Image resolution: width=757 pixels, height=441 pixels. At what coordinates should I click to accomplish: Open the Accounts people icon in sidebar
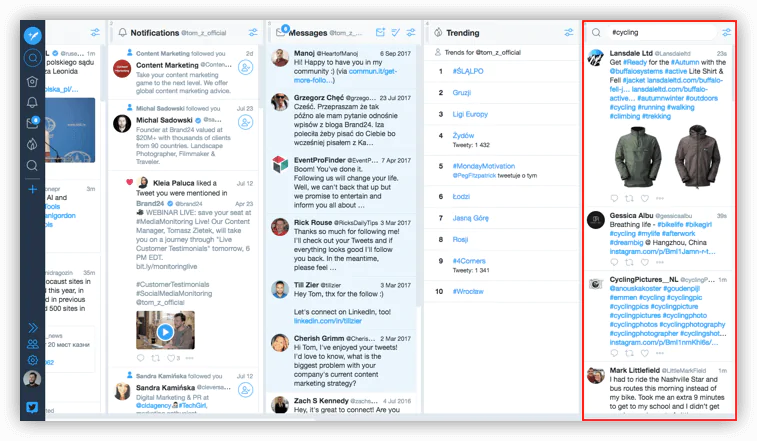(x=33, y=344)
